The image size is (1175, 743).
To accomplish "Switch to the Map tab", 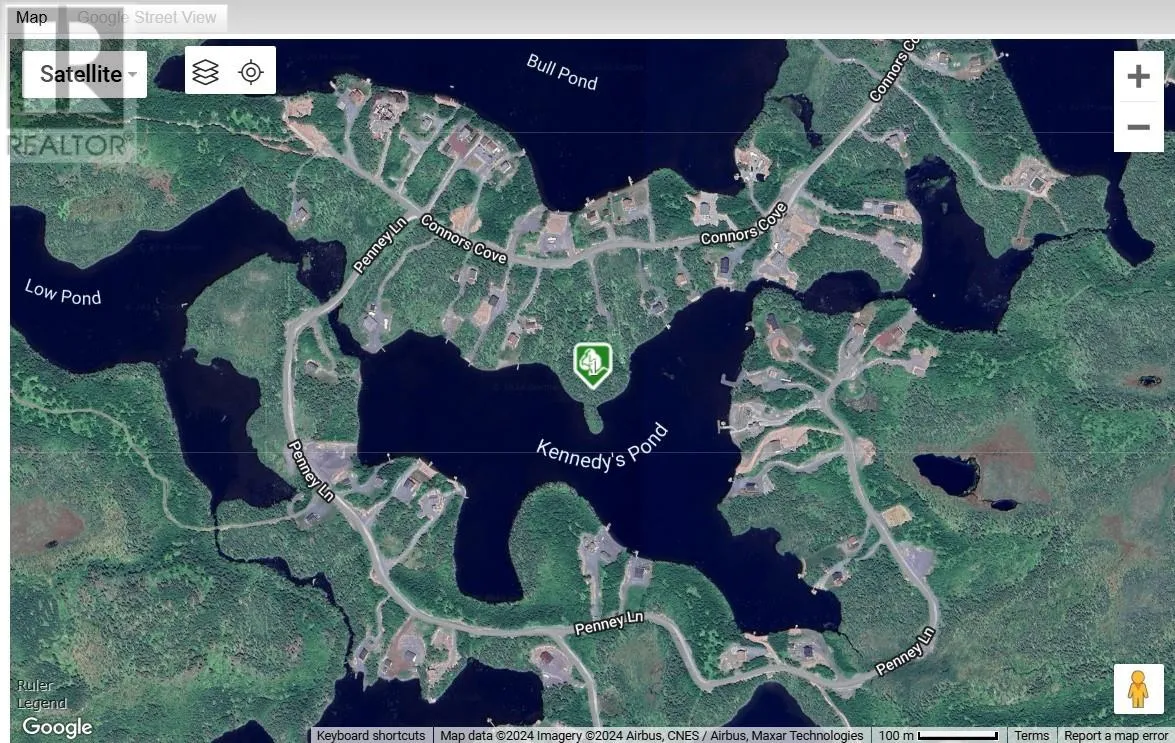I will point(32,16).
